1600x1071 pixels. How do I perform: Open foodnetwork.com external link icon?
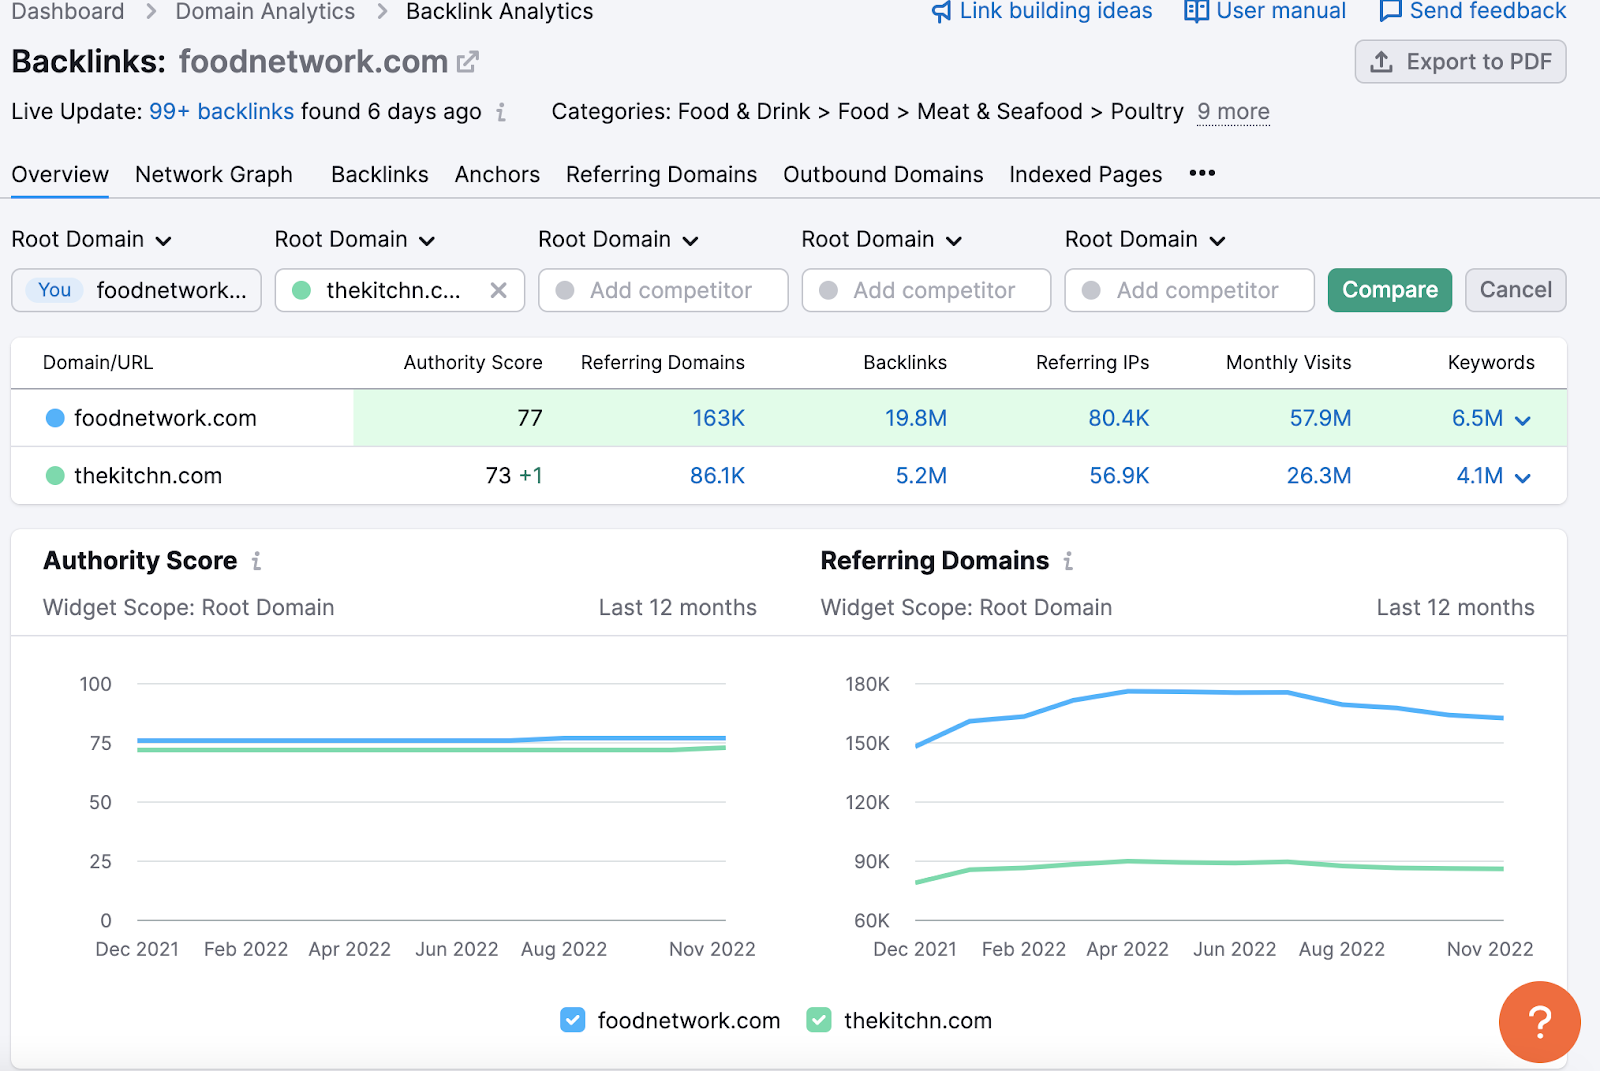(x=467, y=62)
